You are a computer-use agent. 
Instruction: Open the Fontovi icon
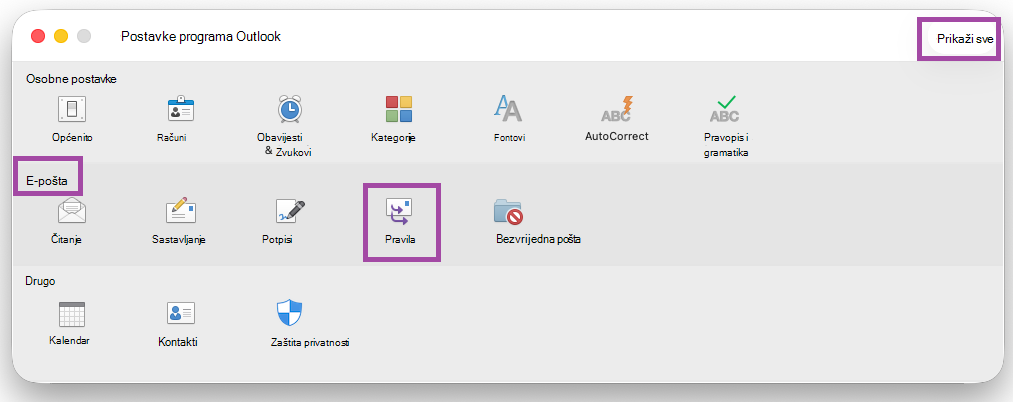pos(508,109)
